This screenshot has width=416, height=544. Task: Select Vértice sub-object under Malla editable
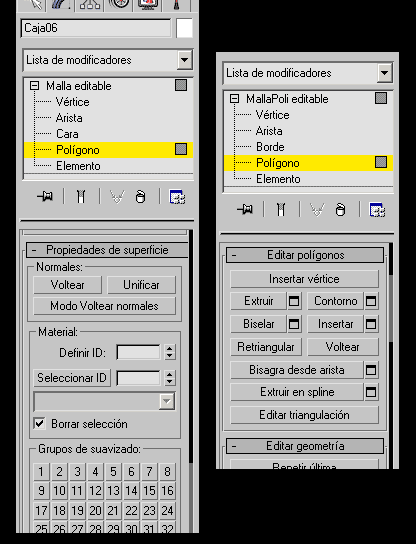pyautogui.click(x=73, y=102)
